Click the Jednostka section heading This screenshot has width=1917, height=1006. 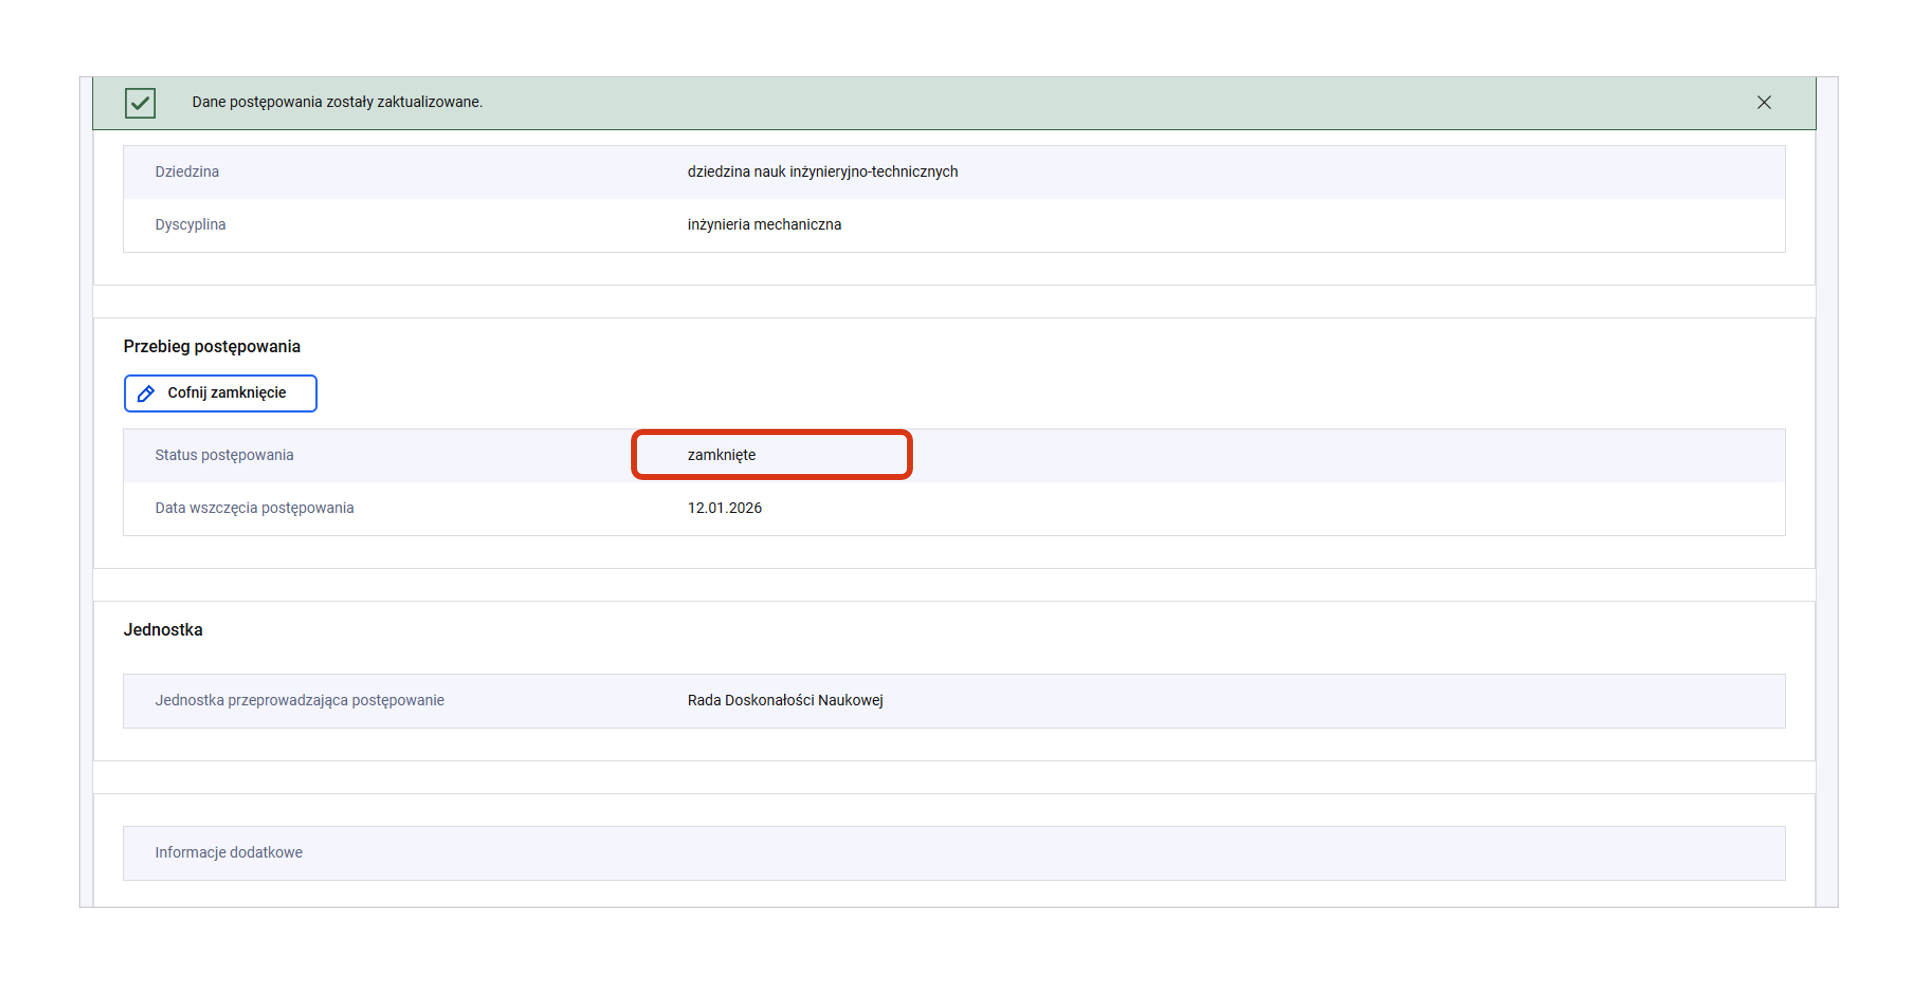[x=163, y=630]
